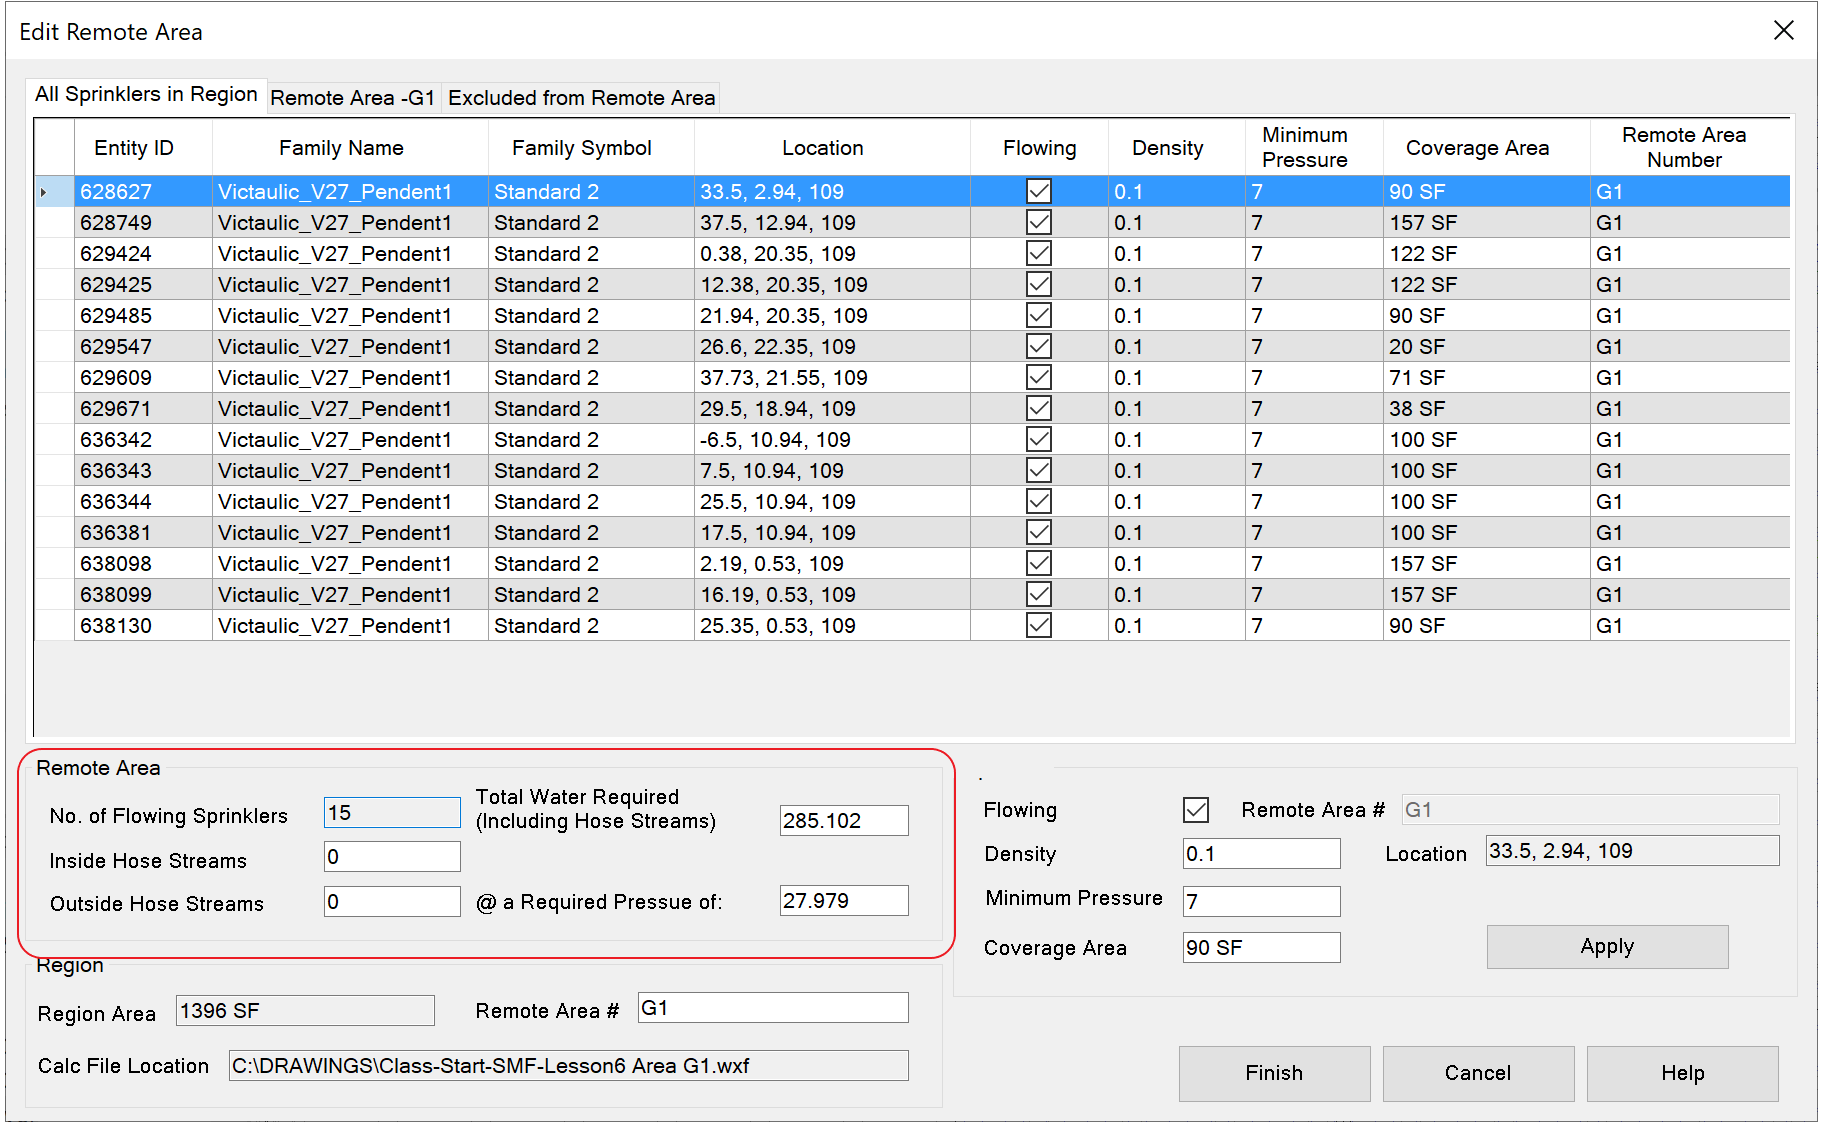This screenshot has width=1822, height=1128.
Task: Toggle Flowing checkbox for entity 636381
Action: tap(1039, 532)
